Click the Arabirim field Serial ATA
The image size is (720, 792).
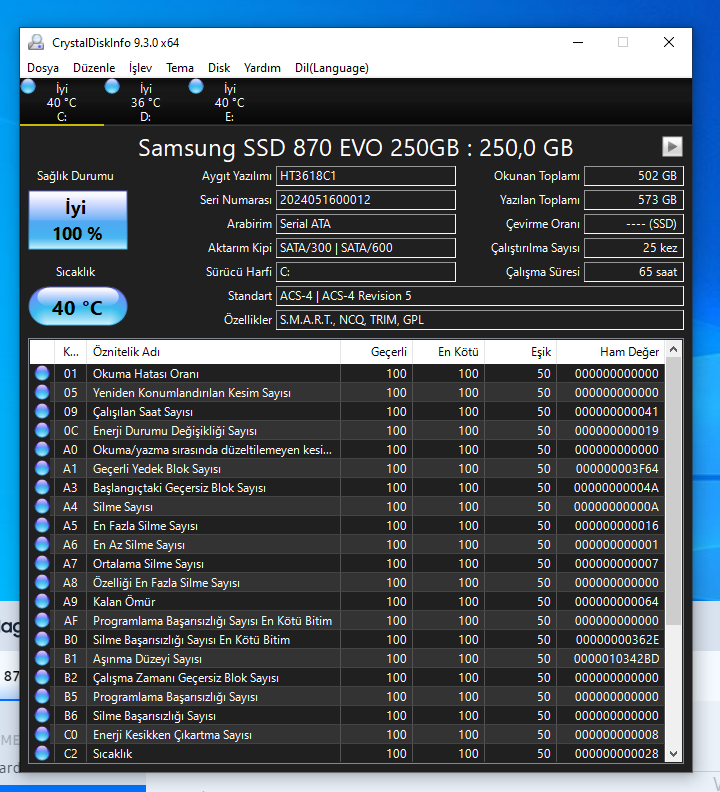(366, 224)
